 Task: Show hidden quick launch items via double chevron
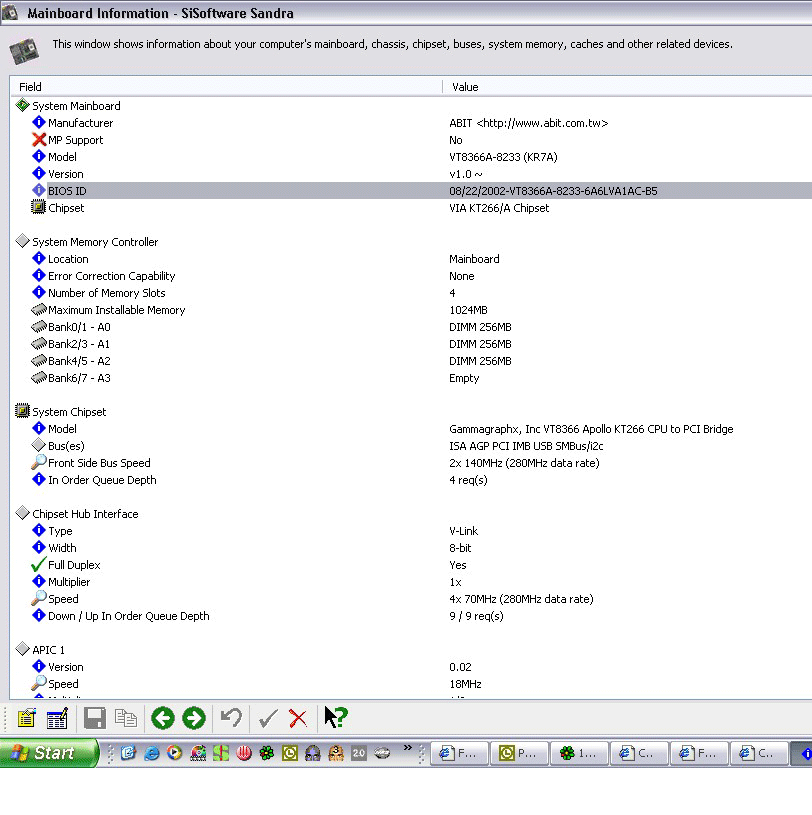(408, 747)
